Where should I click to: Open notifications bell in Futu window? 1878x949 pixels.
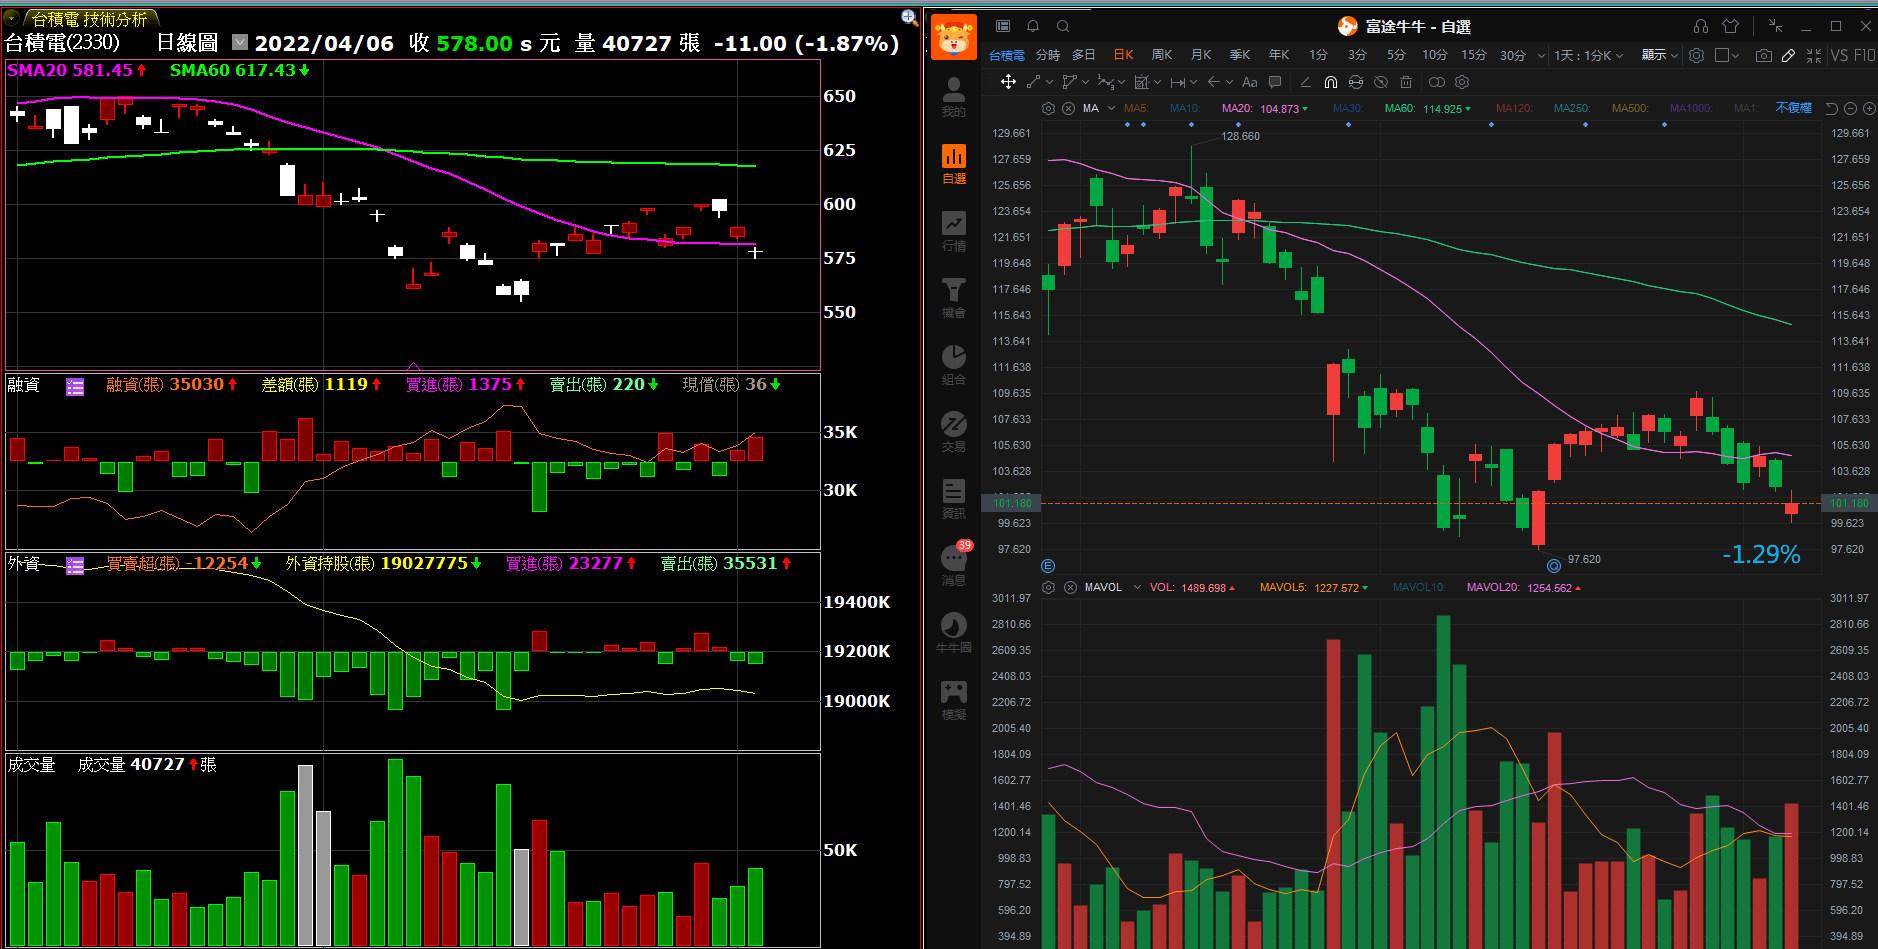(1033, 26)
